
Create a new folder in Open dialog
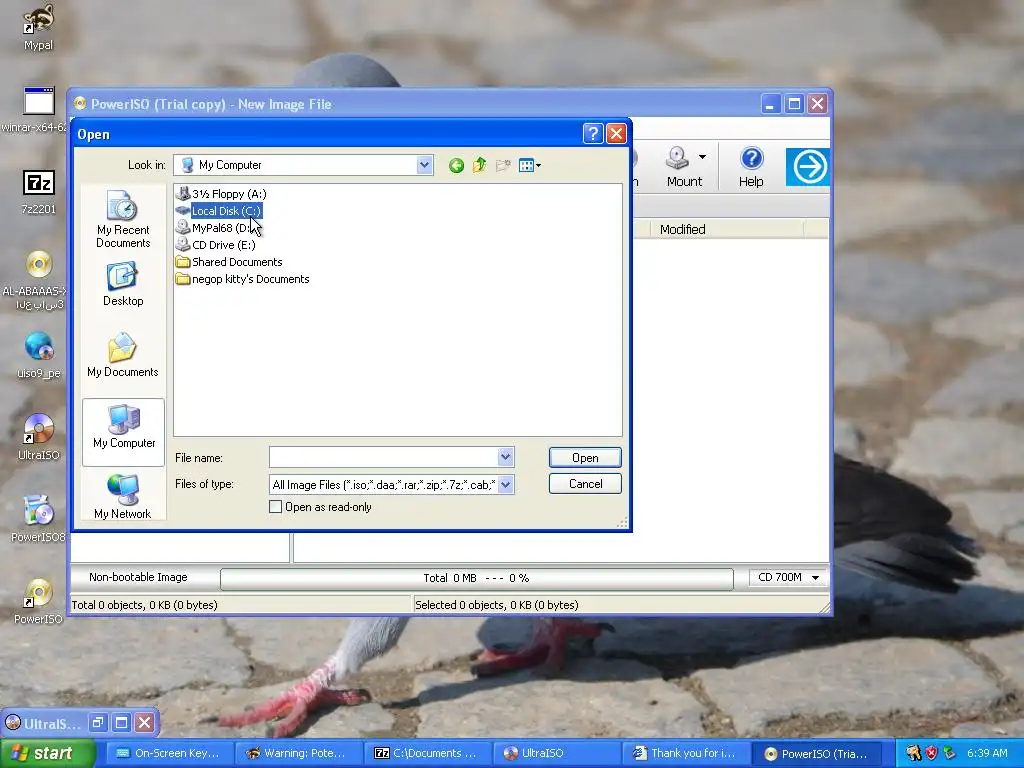[503, 165]
